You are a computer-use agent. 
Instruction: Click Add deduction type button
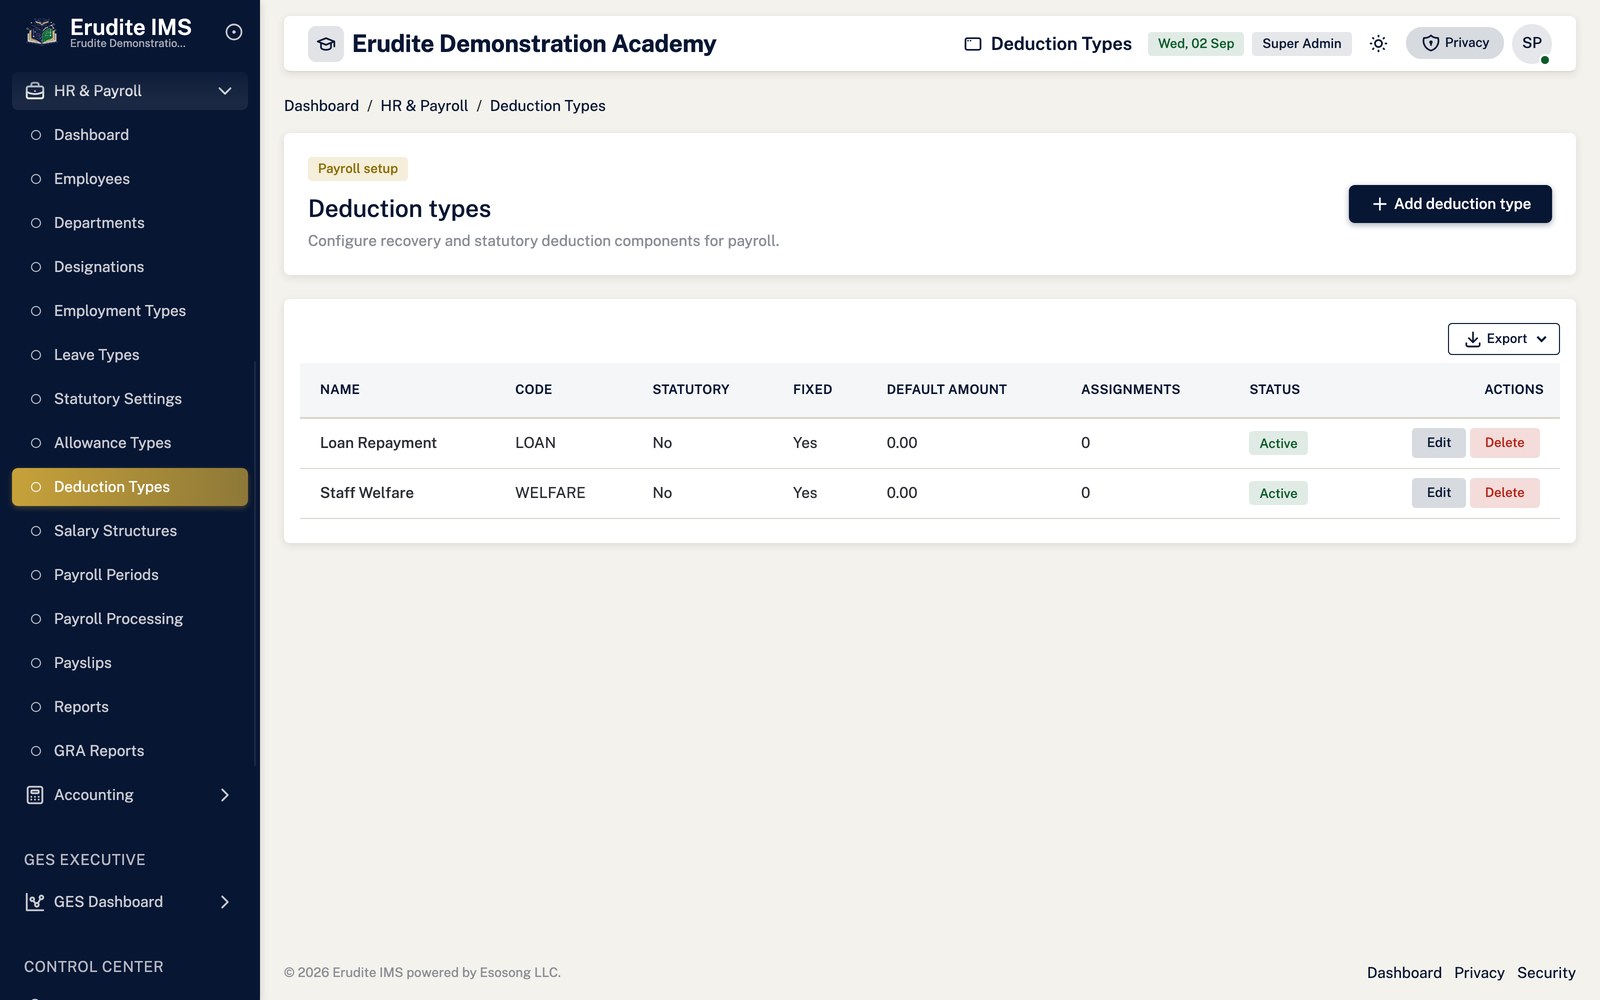click(x=1450, y=204)
